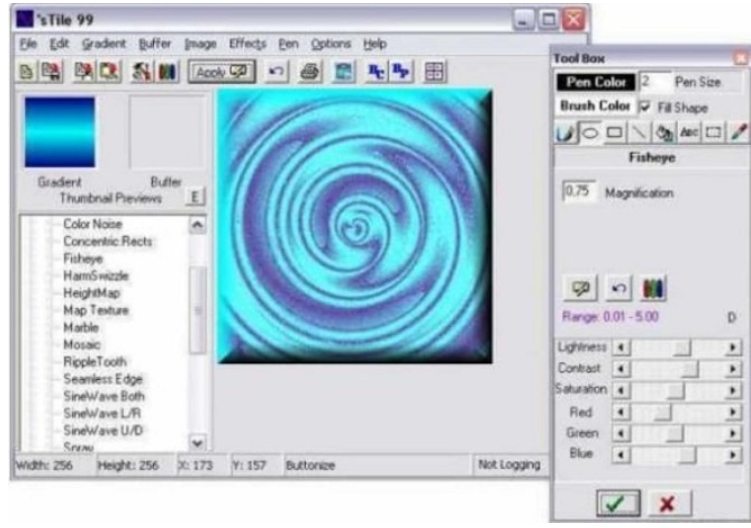
Task: Click the undo arrow in main toolbar
Action: (x=276, y=72)
